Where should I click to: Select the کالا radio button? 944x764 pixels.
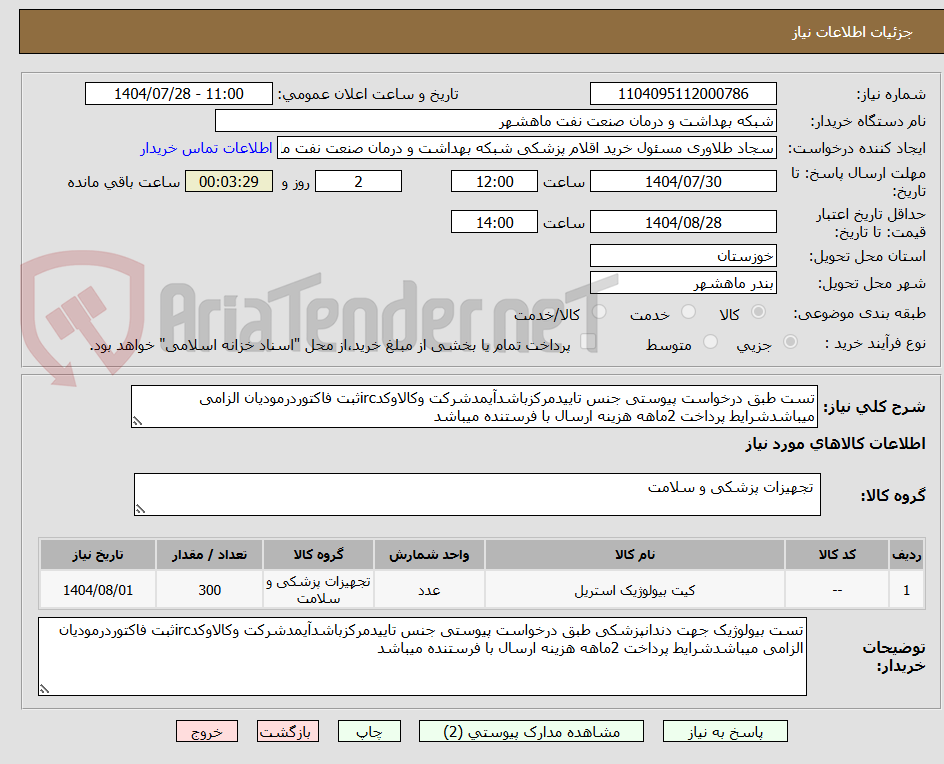[x=758, y=310]
